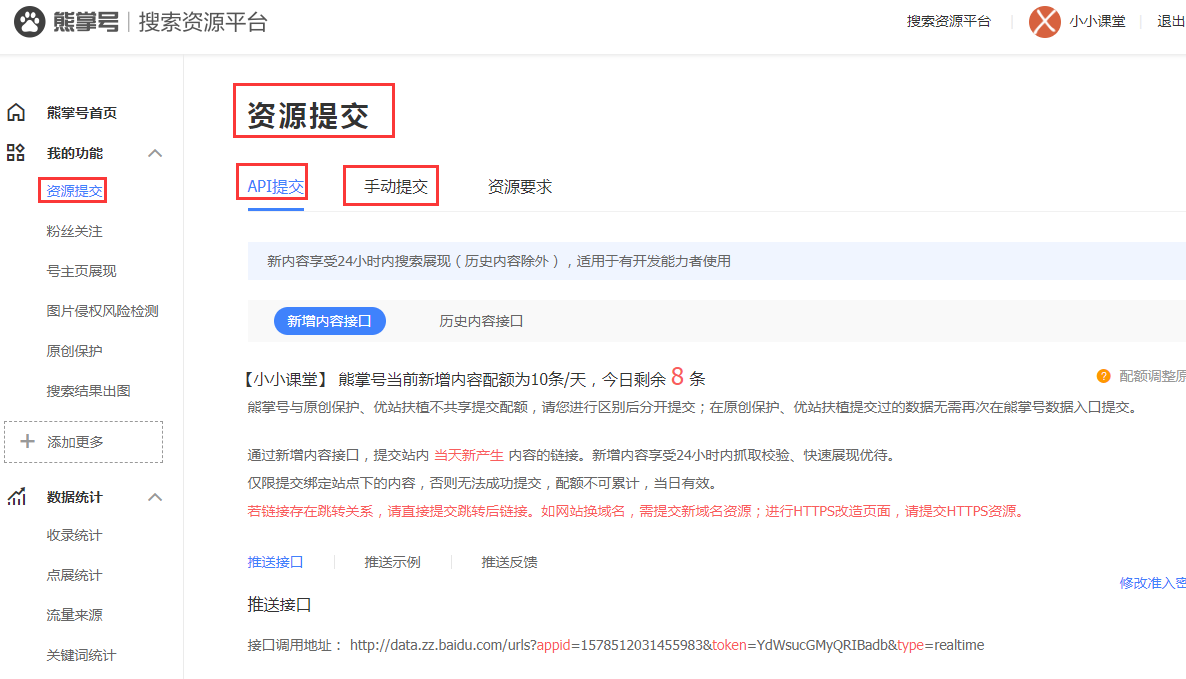Click the 小小课堂 red avatar icon
This screenshot has width=1186, height=679.
(x=1045, y=21)
